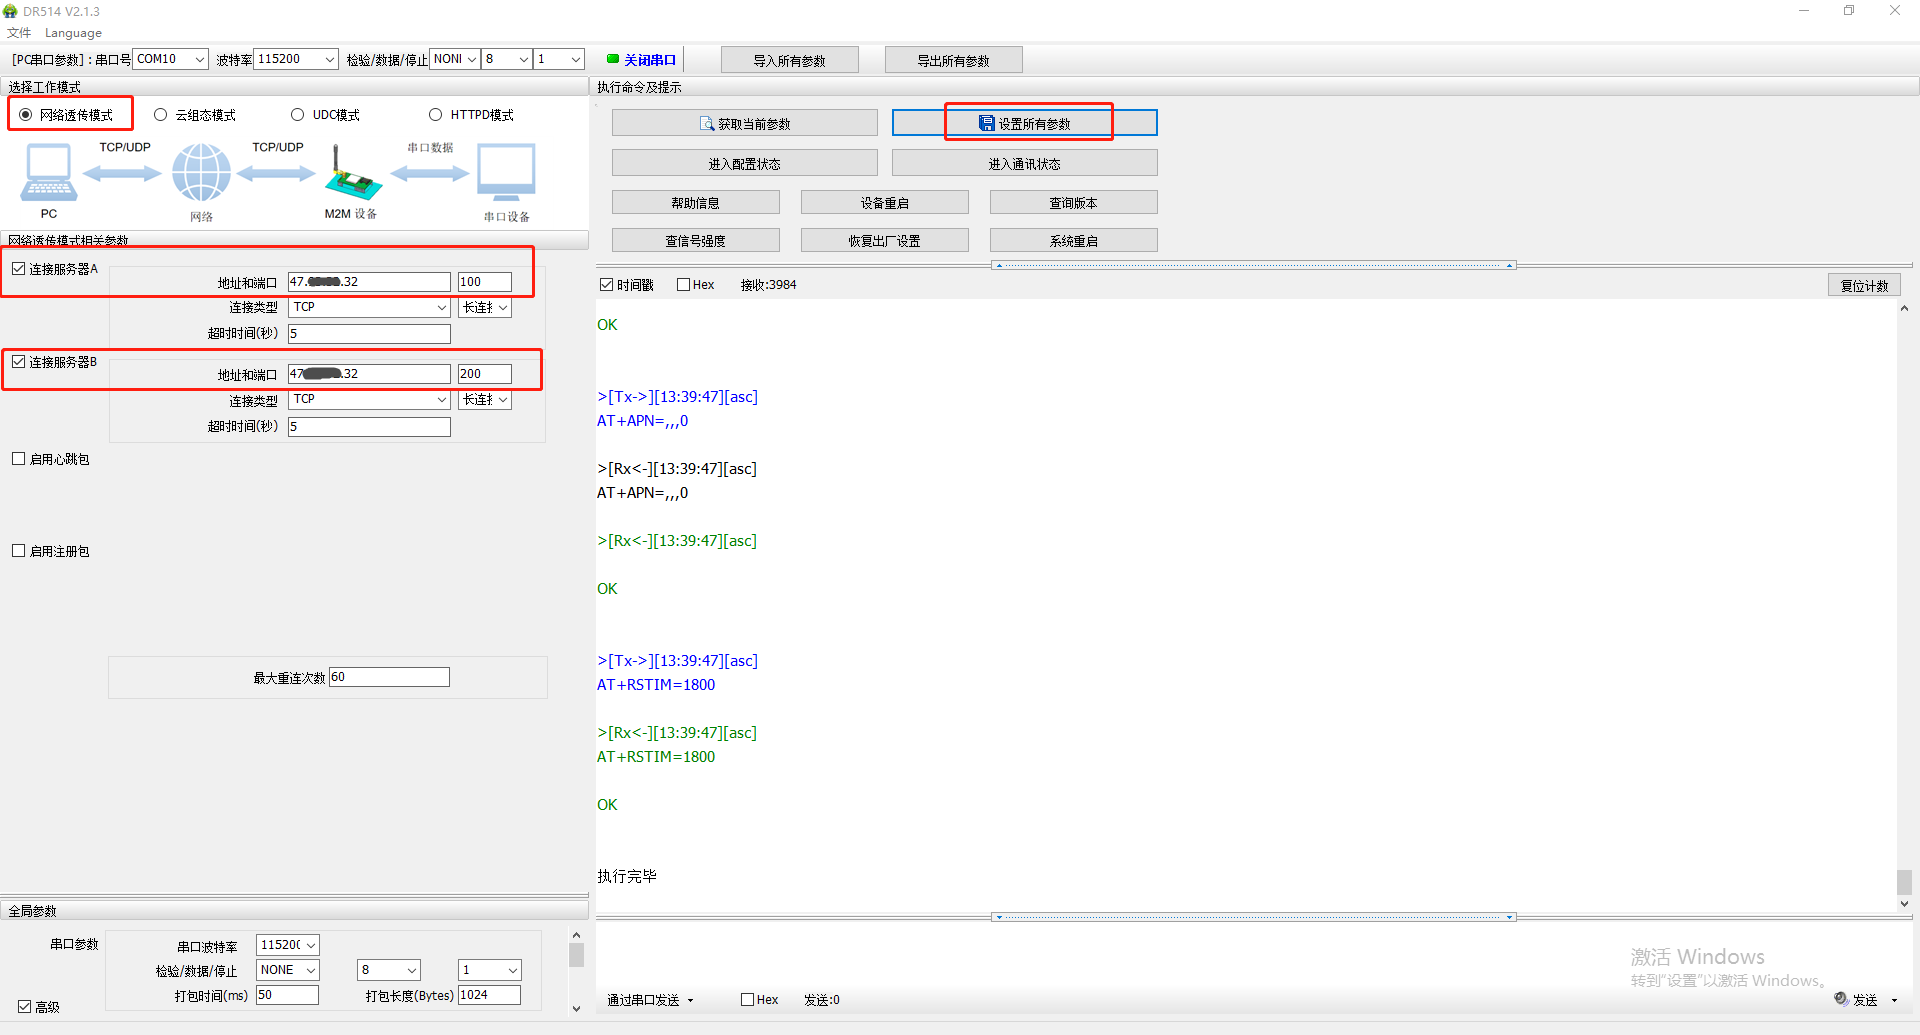Click the 设备重启 button
The width and height of the screenshot is (1920, 1035).
pyautogui.click(x=884, y=203)
